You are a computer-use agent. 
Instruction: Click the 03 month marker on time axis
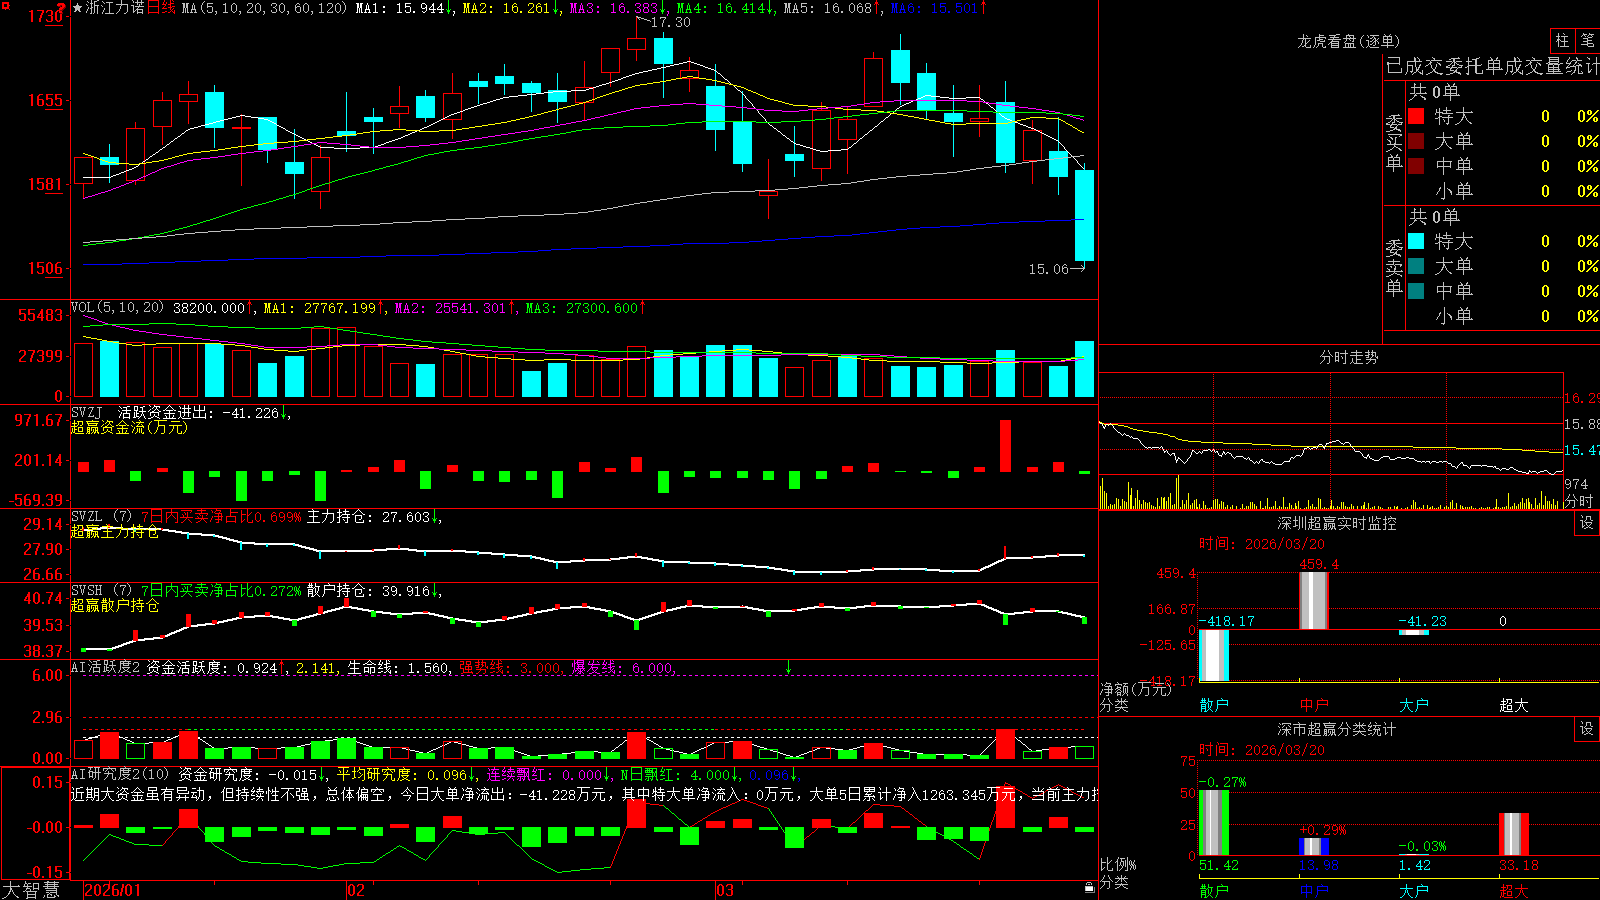pos(725,890)
